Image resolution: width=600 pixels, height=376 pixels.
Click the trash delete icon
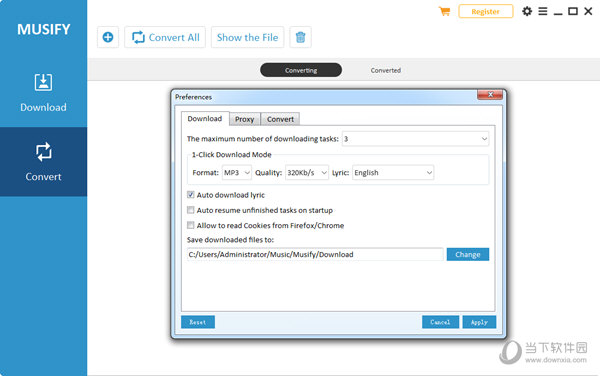point(300,37)
